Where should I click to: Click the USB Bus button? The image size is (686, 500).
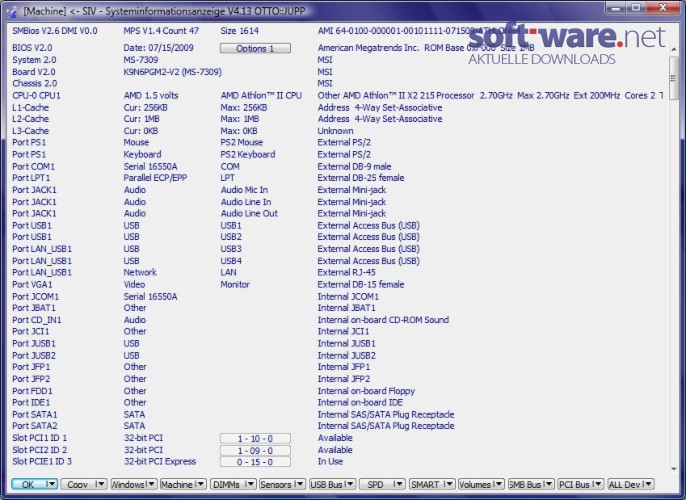(x=326, y=484)
